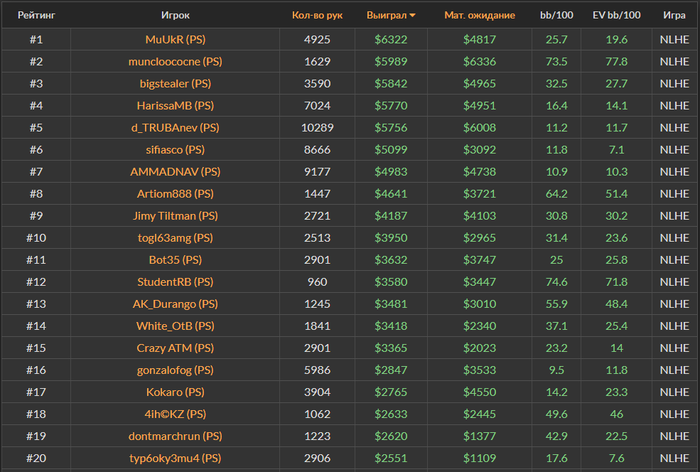
Task: Click player Crazy ATM (PS)
Action: (175, 348)
